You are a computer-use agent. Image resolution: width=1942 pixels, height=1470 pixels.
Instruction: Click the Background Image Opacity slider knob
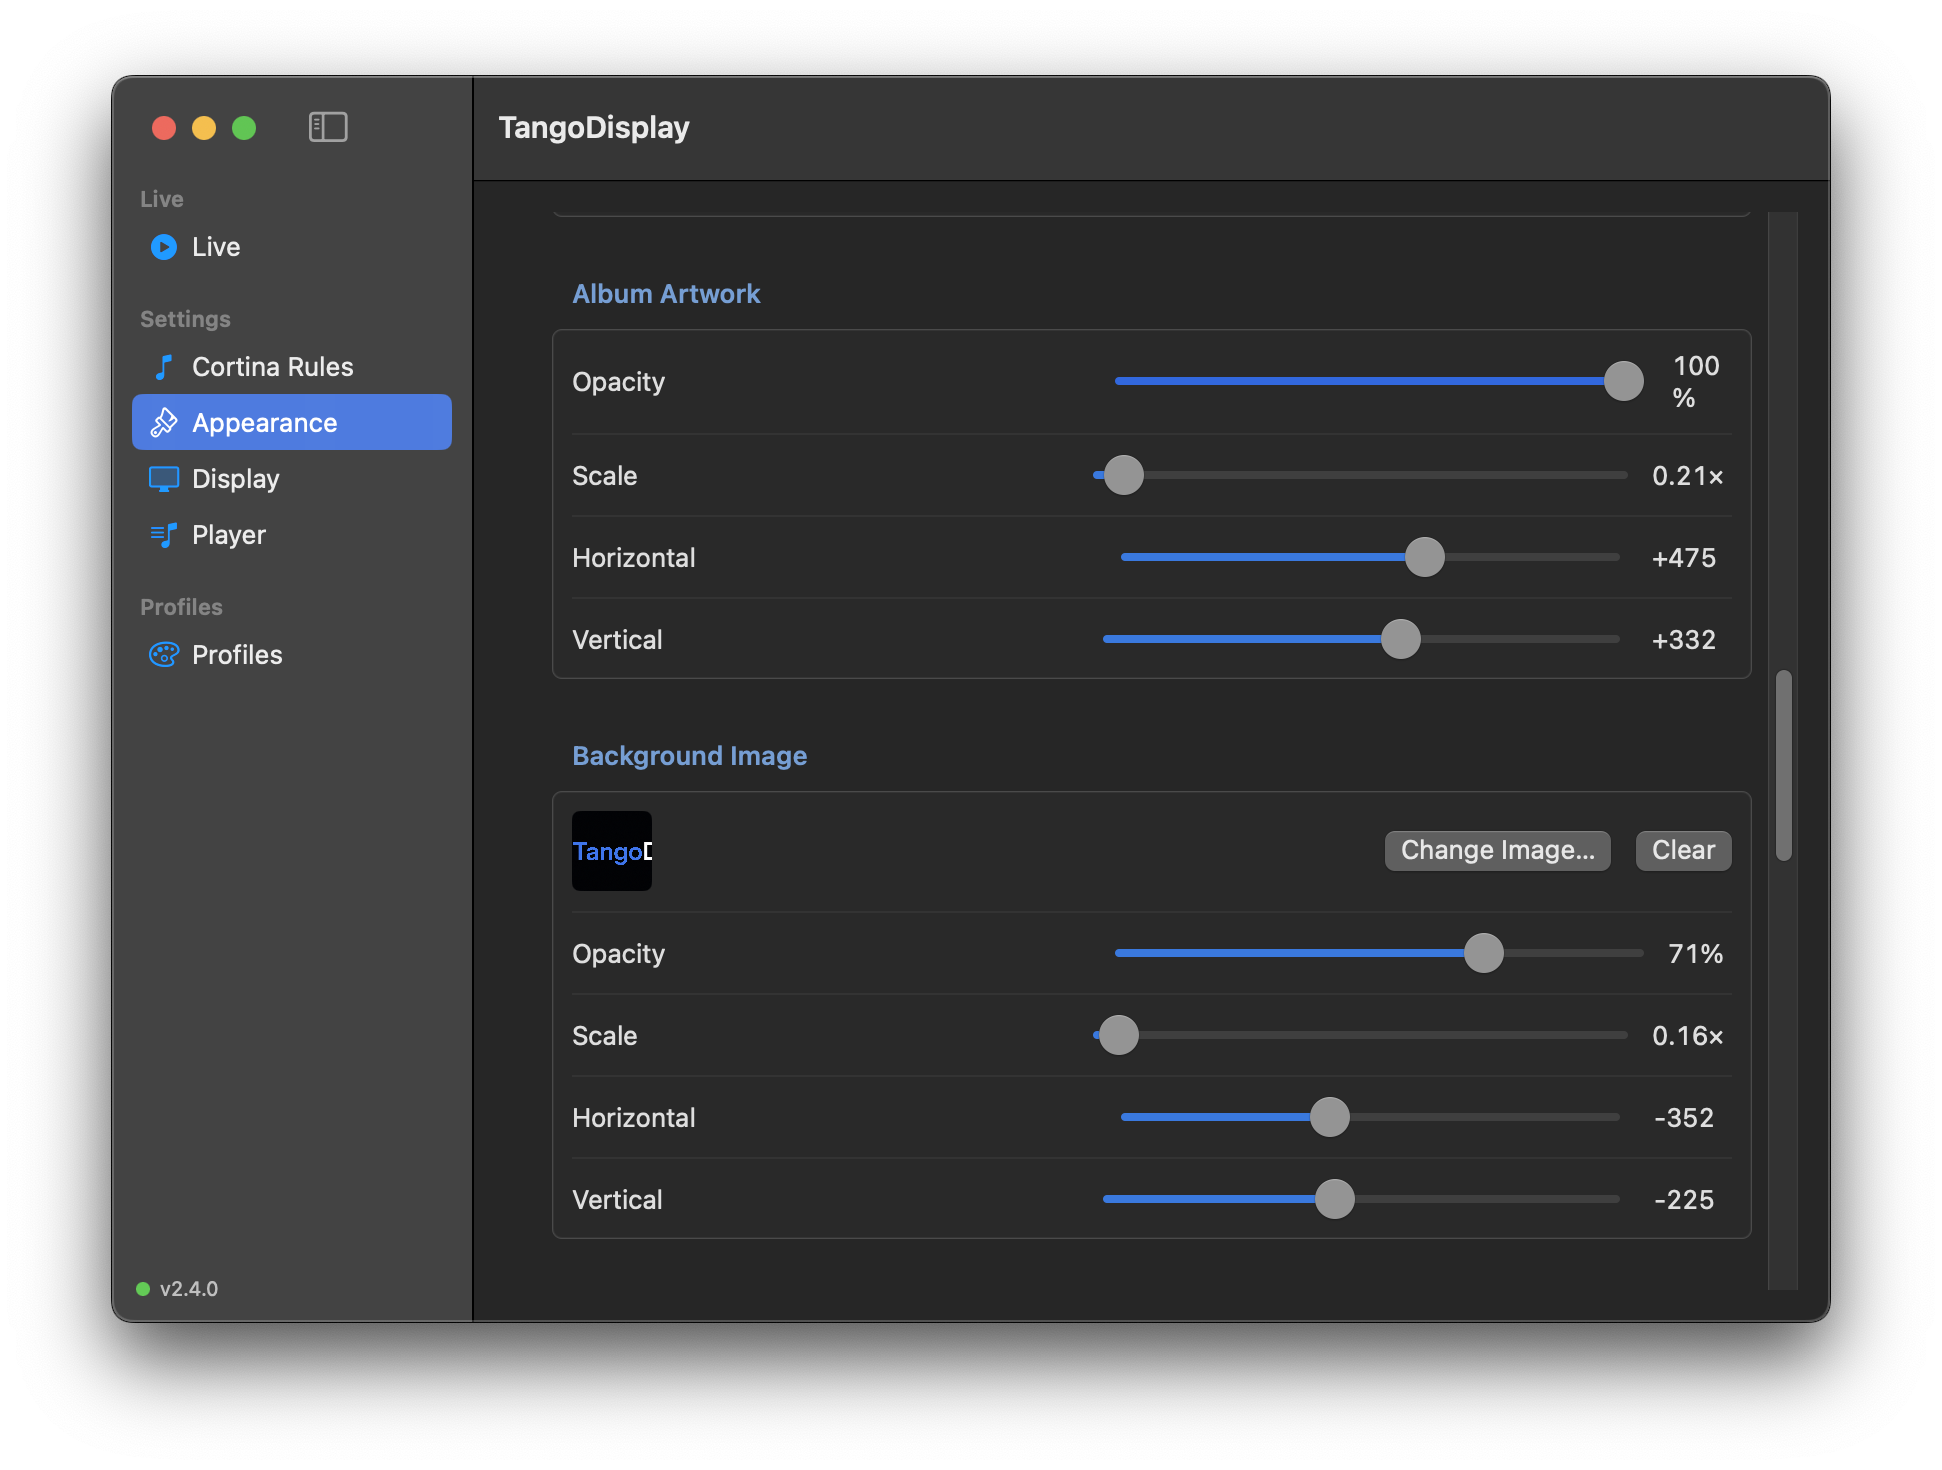point(1483,953)
